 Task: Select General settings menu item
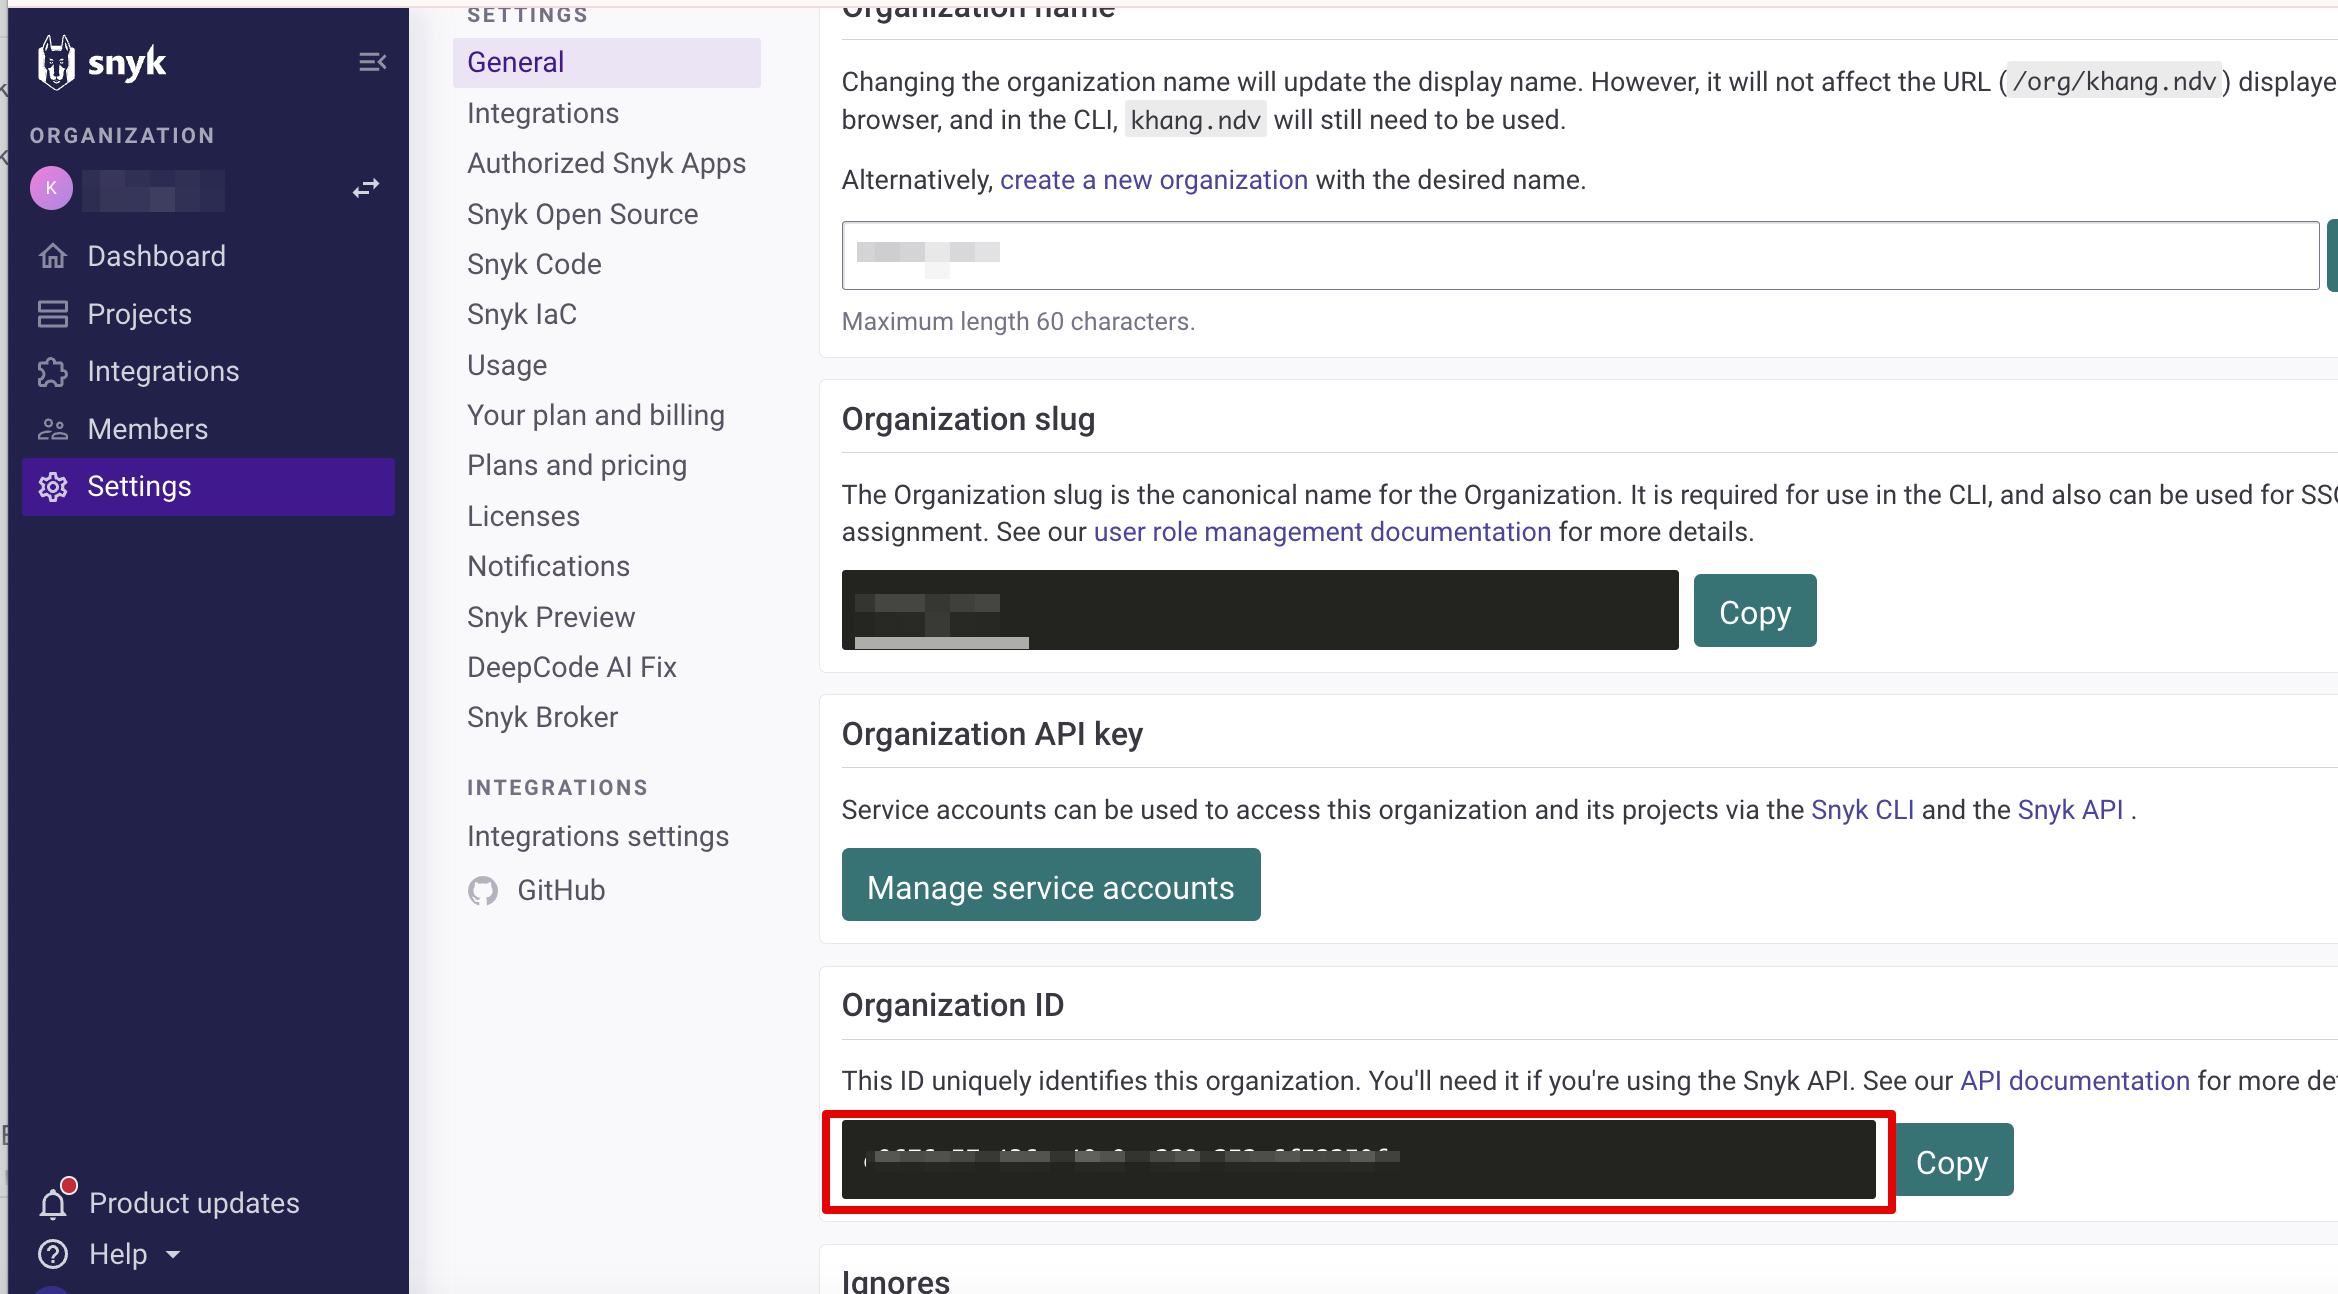(x=515, y=62)
